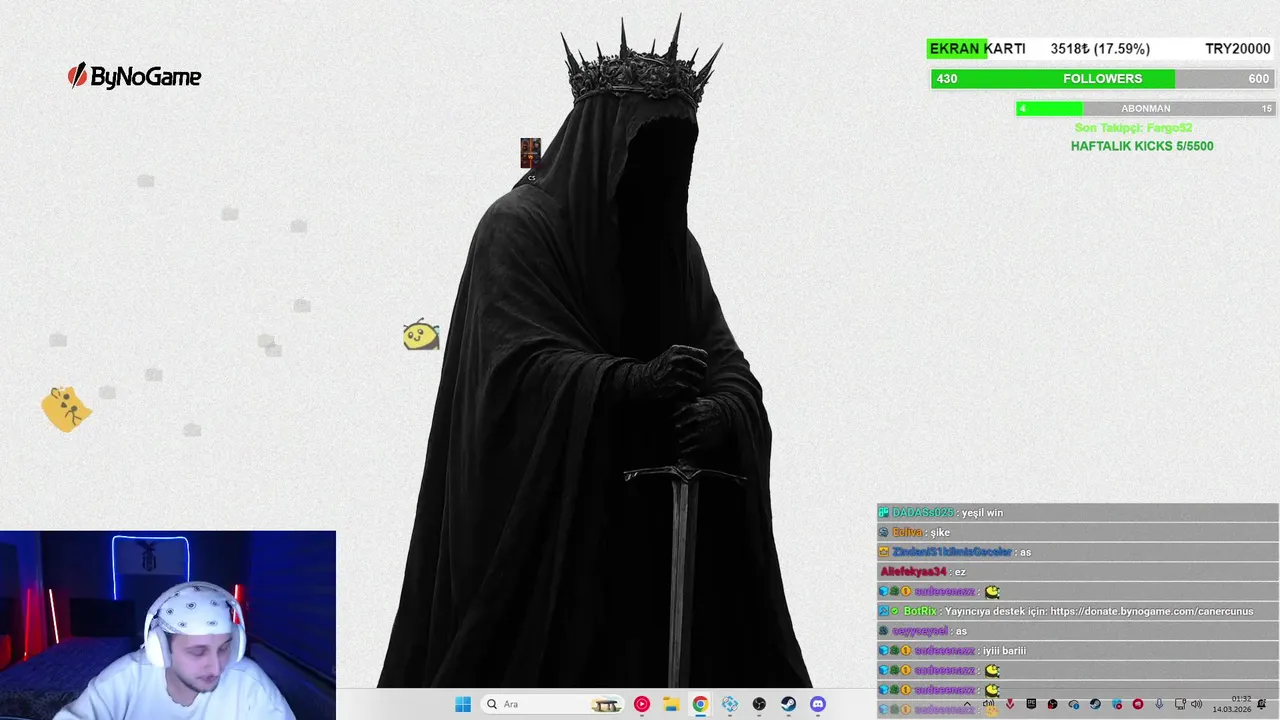Open File Explorer from the taskbar
Viewport: 1280px width, 720px height.
point(671,704)
